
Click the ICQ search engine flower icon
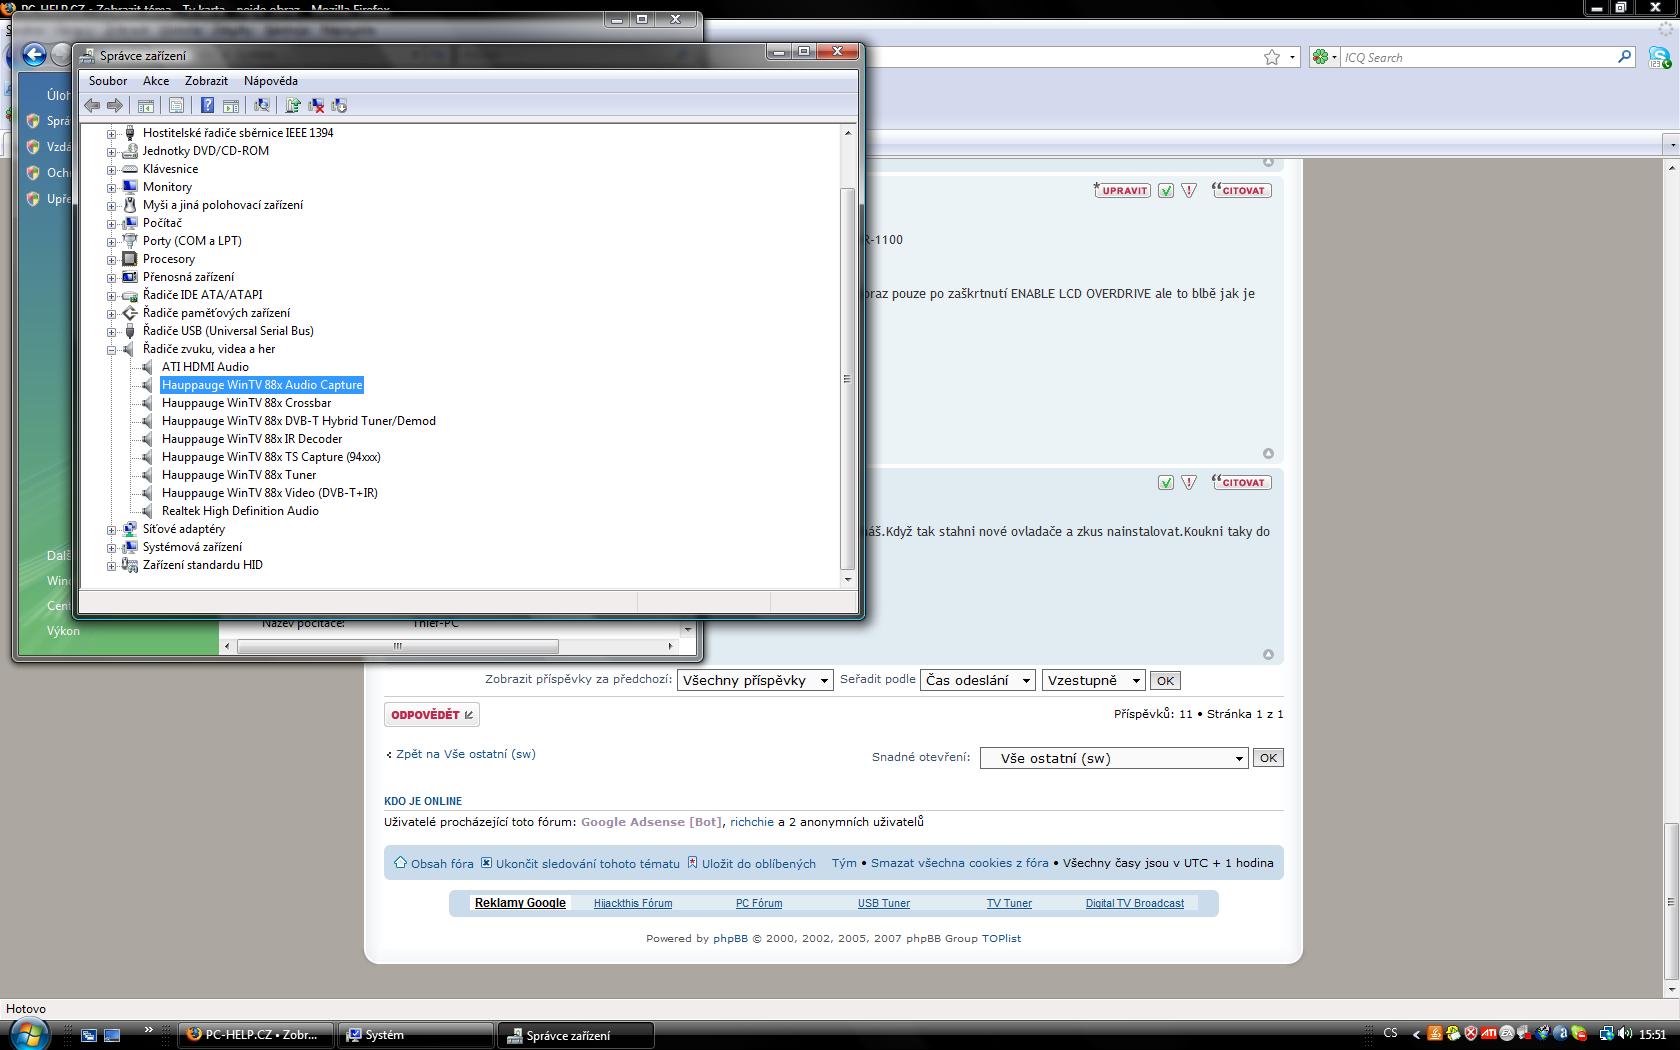click(x=1321, y=57)
